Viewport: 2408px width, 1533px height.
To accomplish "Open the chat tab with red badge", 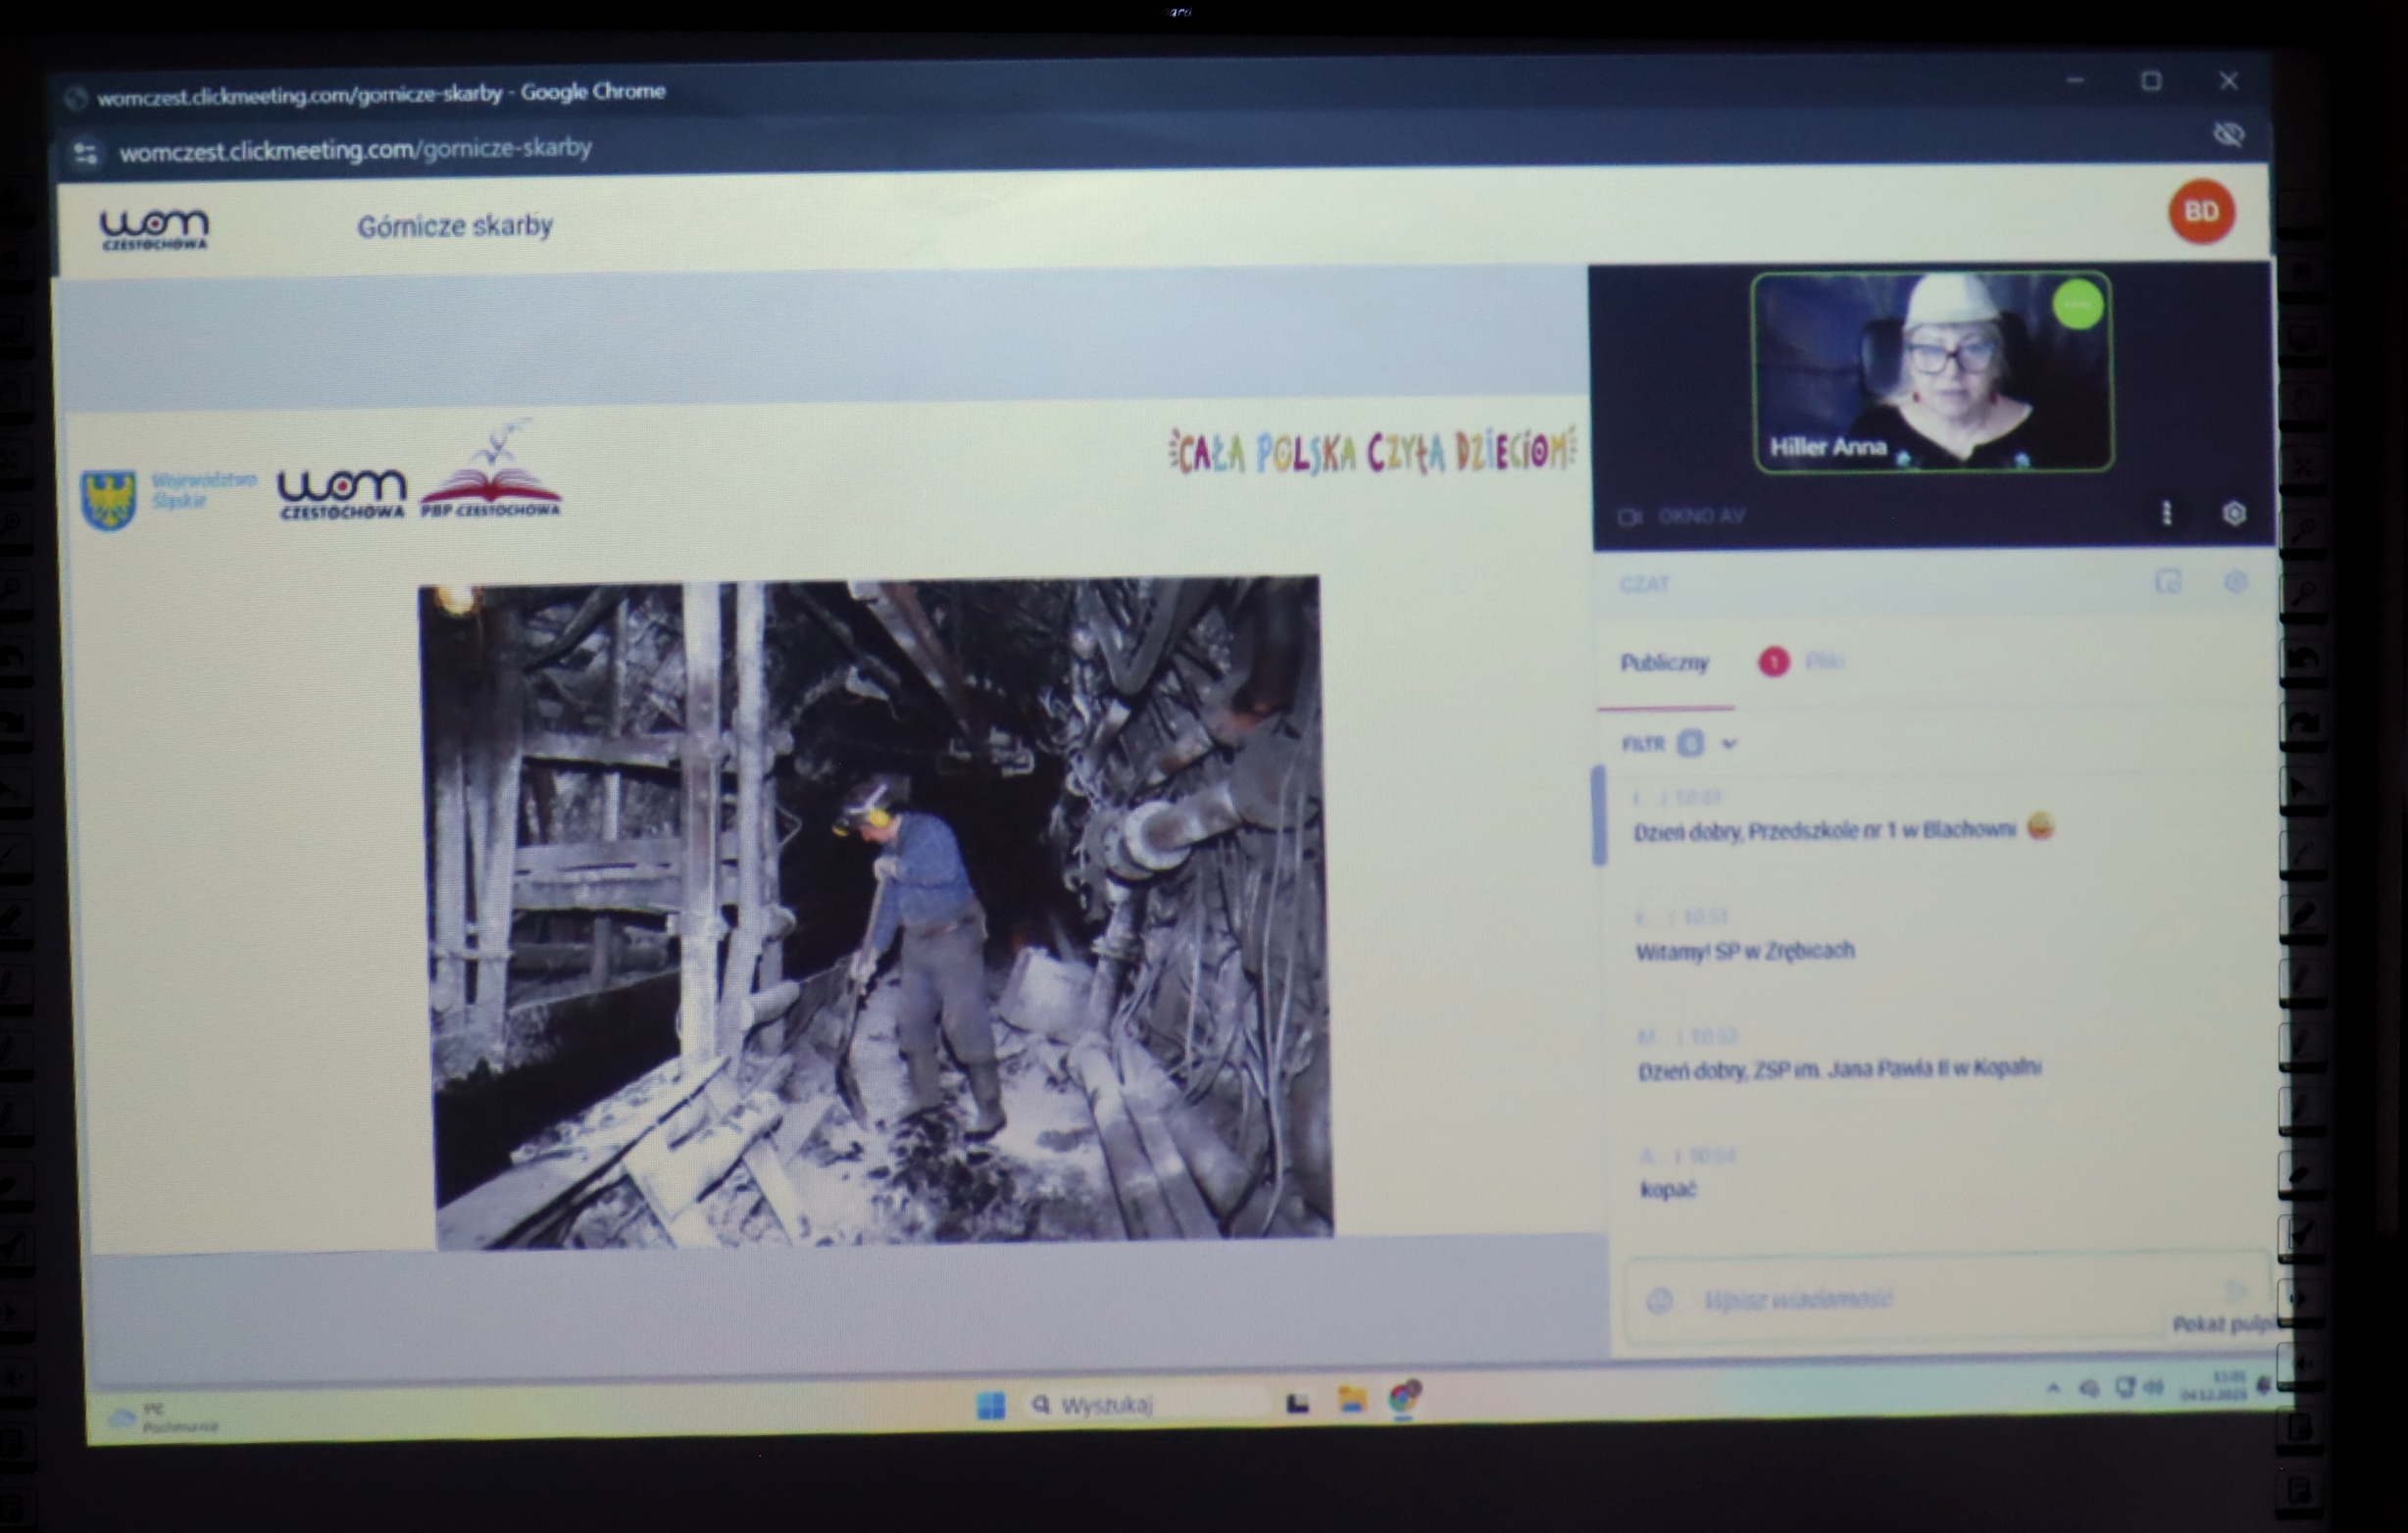I will [1800, 662].
